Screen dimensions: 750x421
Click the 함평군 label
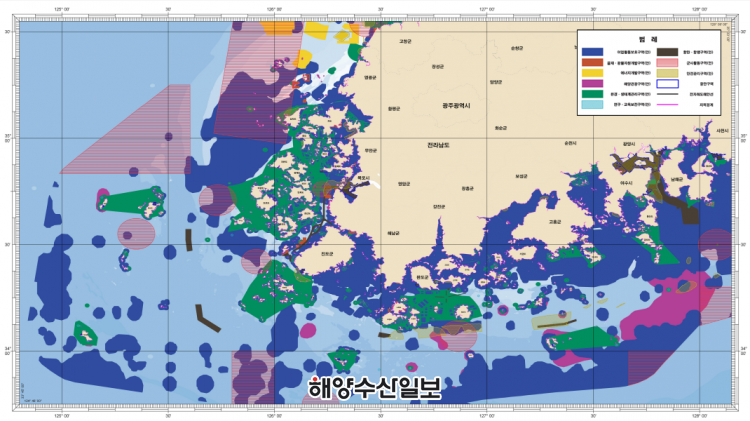point(394,109)
